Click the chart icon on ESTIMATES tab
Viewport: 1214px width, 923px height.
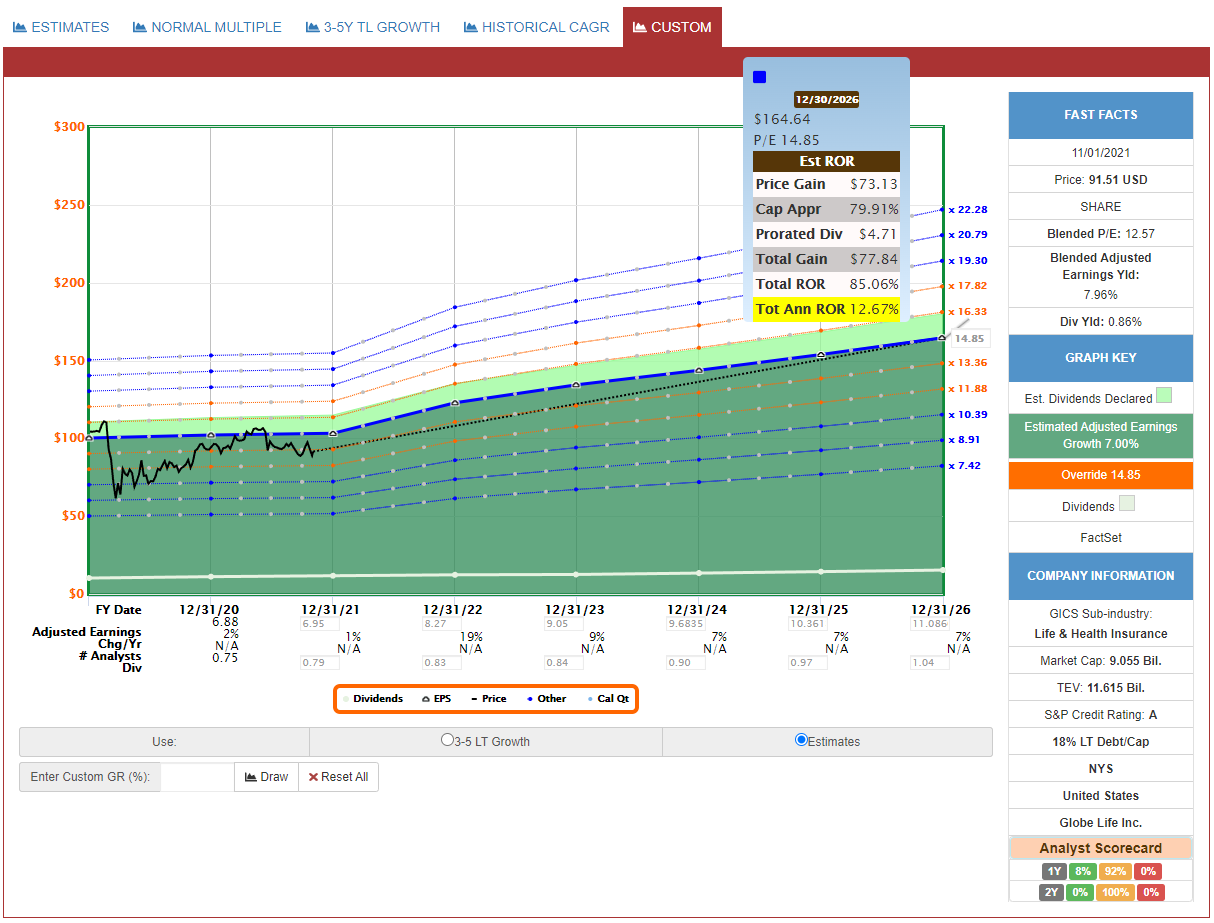[x=20, y=27]
